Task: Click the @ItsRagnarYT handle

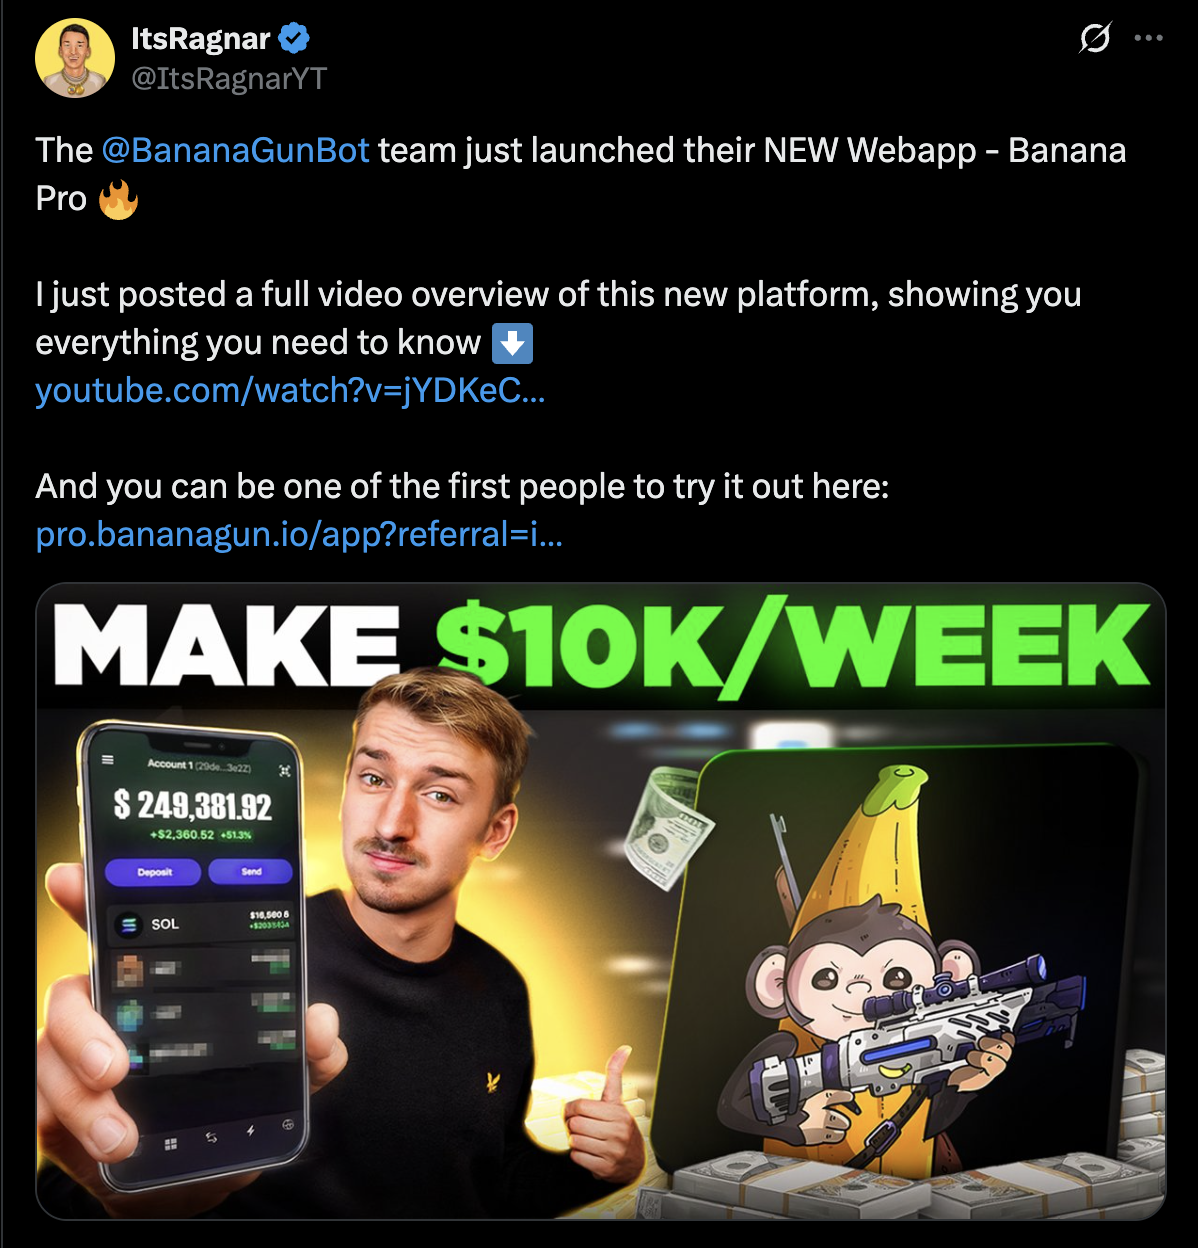Action: 229,79
